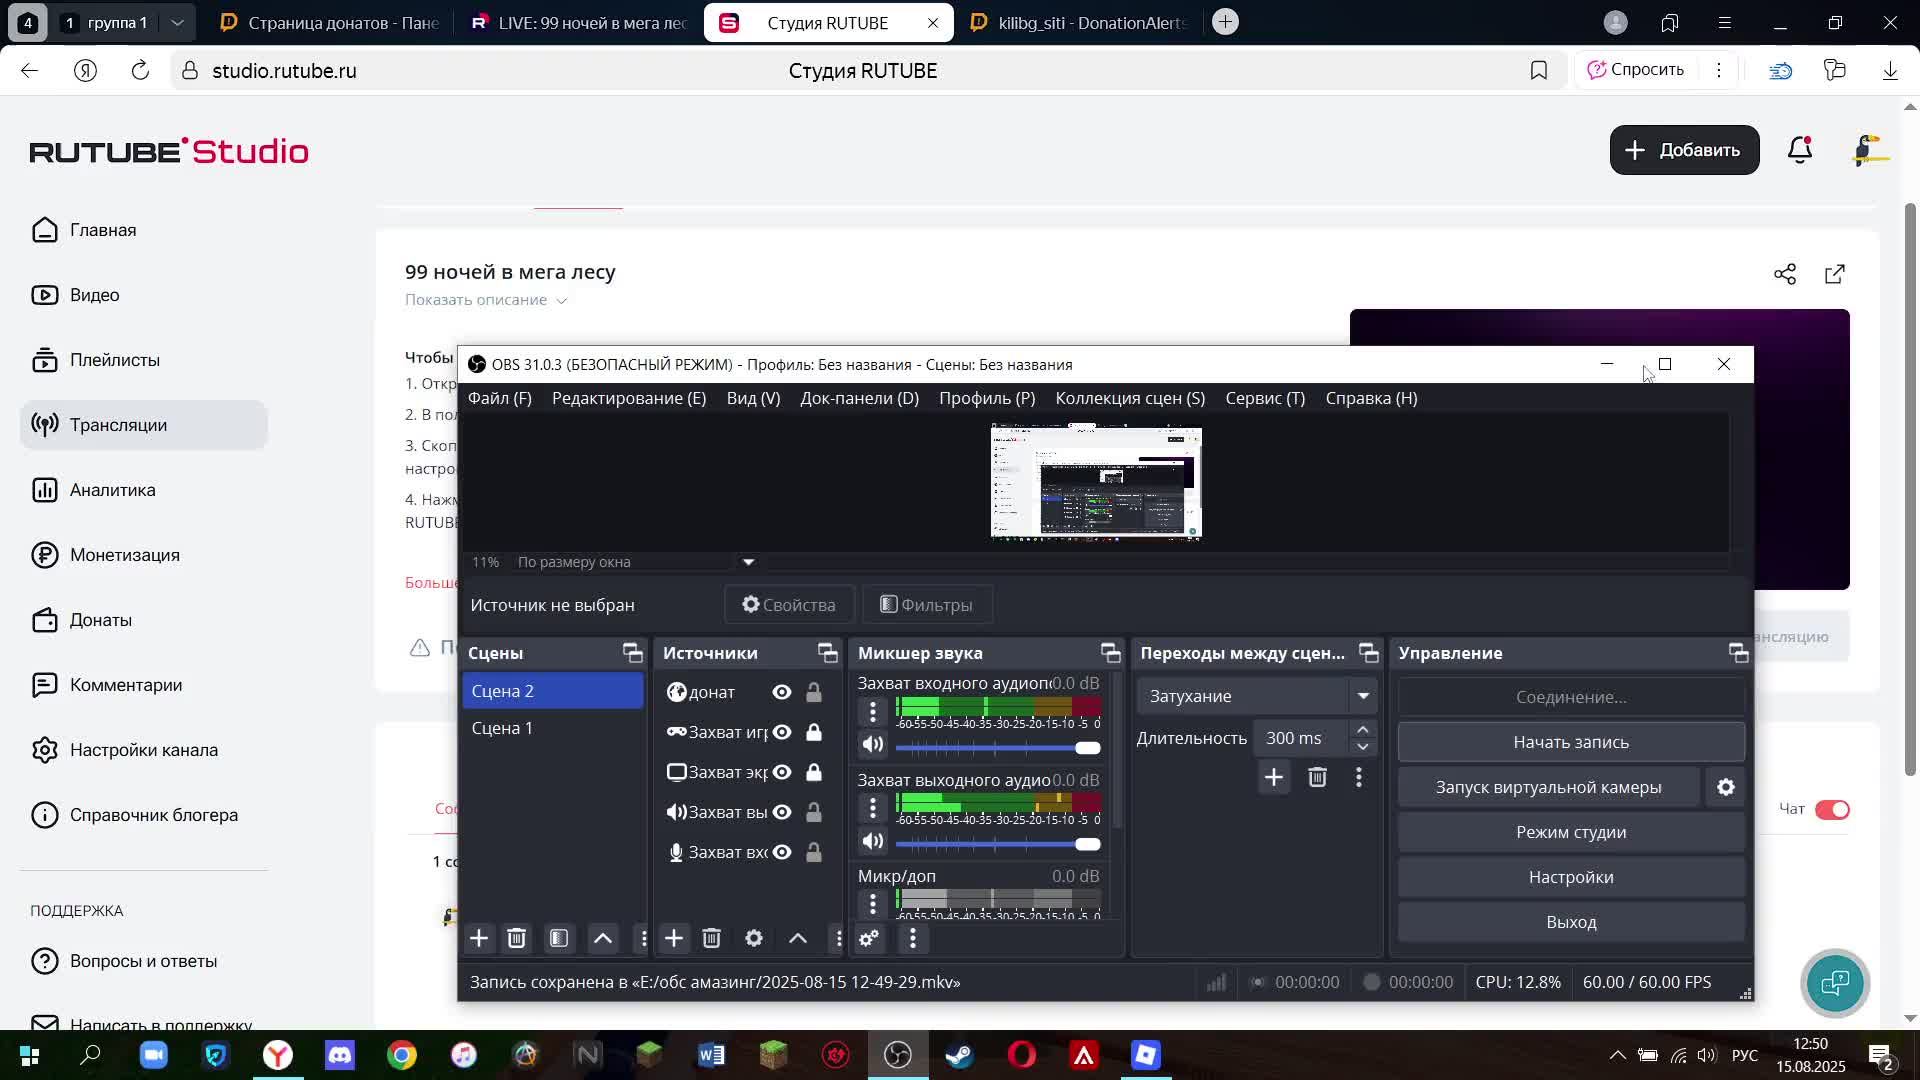Viewport: 1920px width, 1080px height.
Task: Add a new scene with plus icon
Action: (x=479, y=938)
